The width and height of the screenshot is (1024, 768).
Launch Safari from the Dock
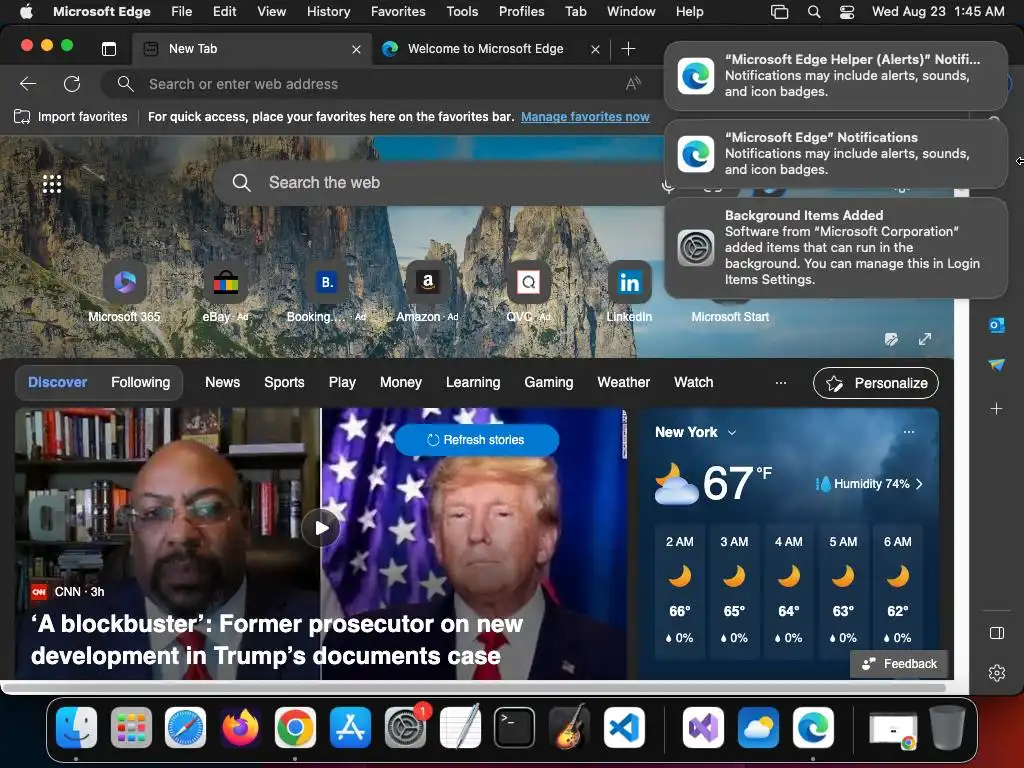point(185,728)
